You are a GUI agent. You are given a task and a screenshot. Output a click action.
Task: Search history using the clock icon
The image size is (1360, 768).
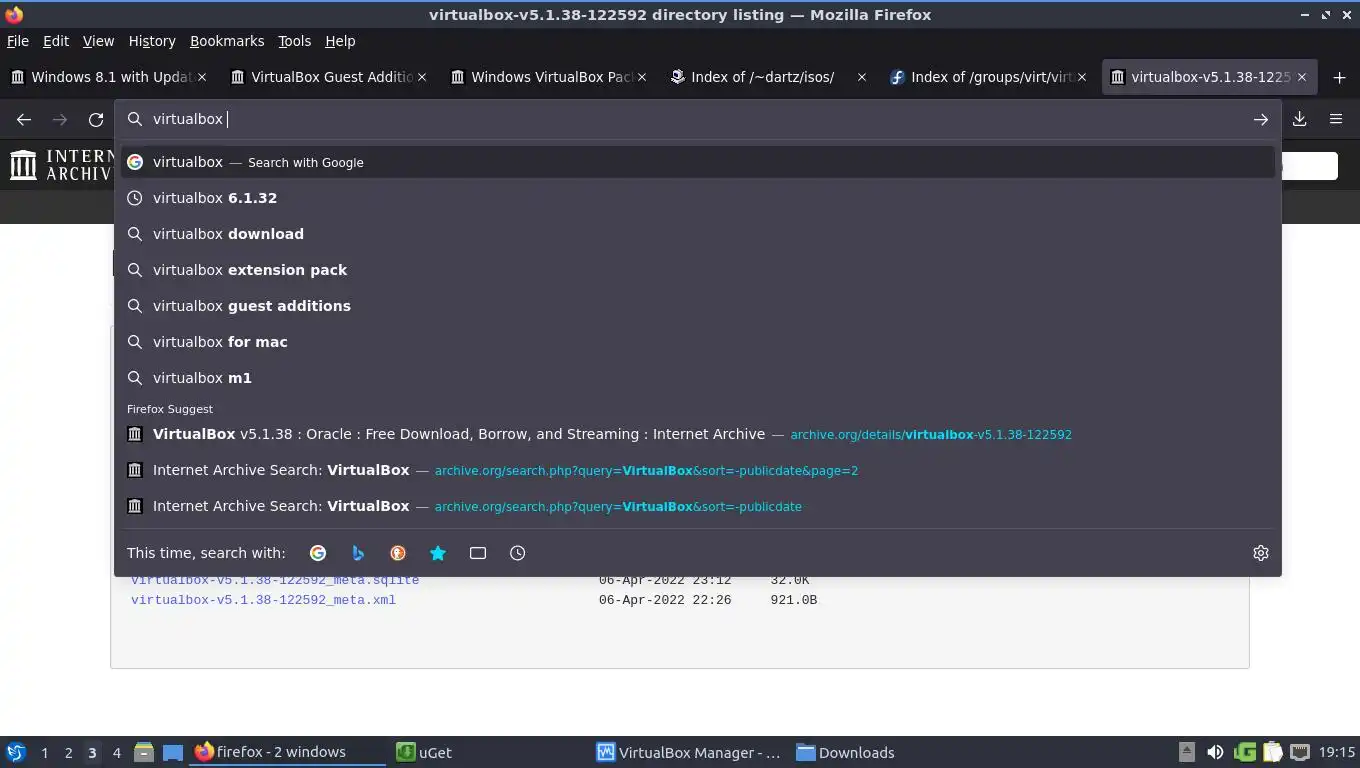point(518,553)
